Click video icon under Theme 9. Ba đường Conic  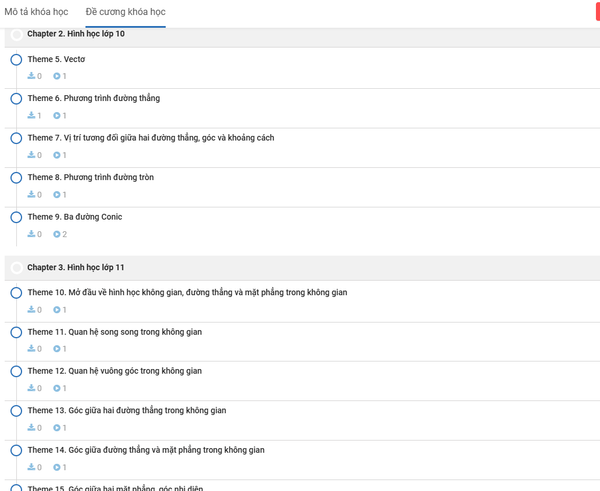tap(56, 234)
